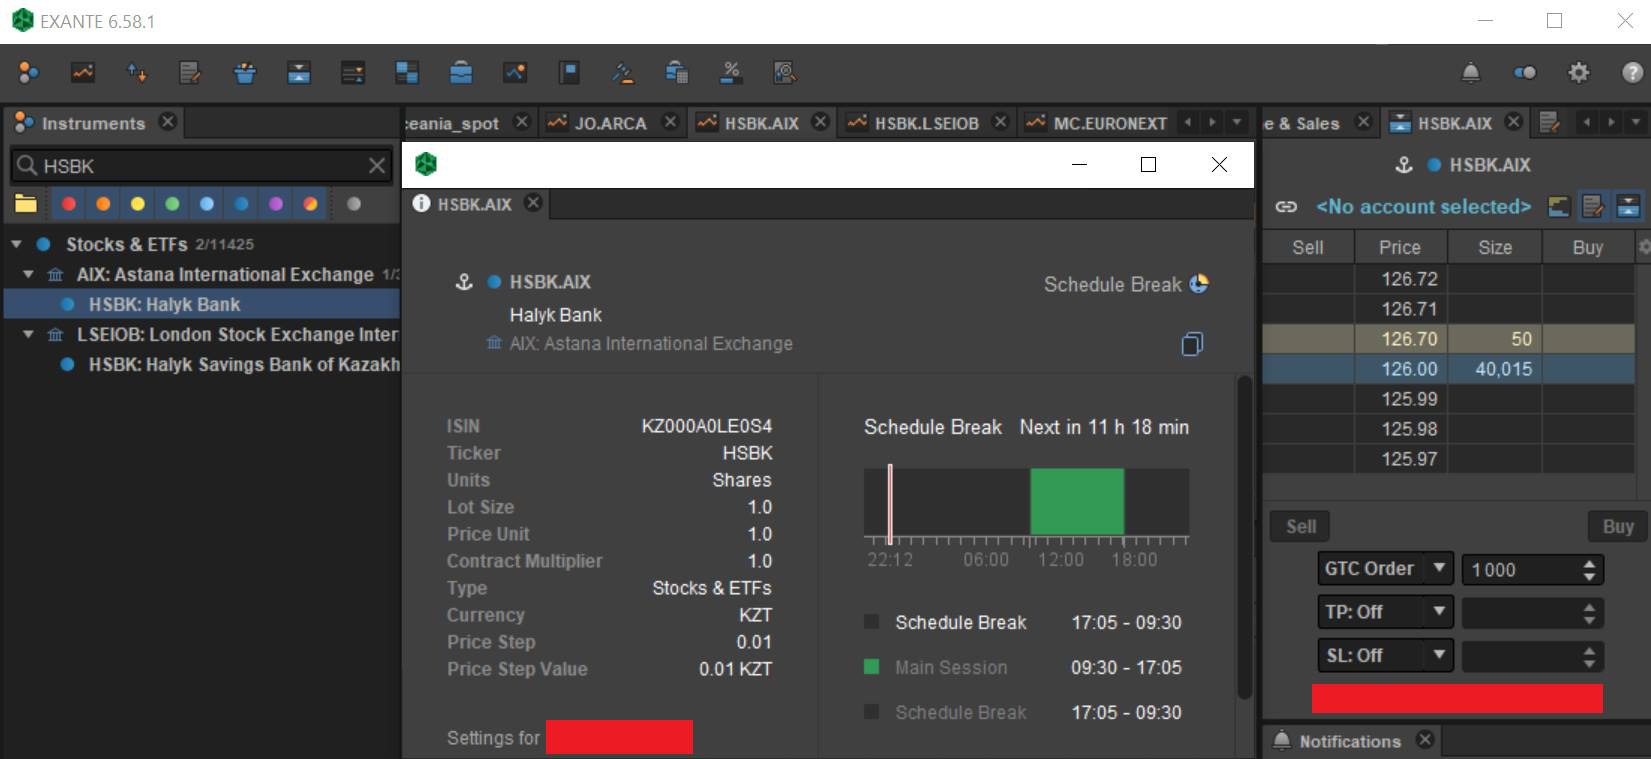Open the SL: Off dropdown

[1385, 656]
